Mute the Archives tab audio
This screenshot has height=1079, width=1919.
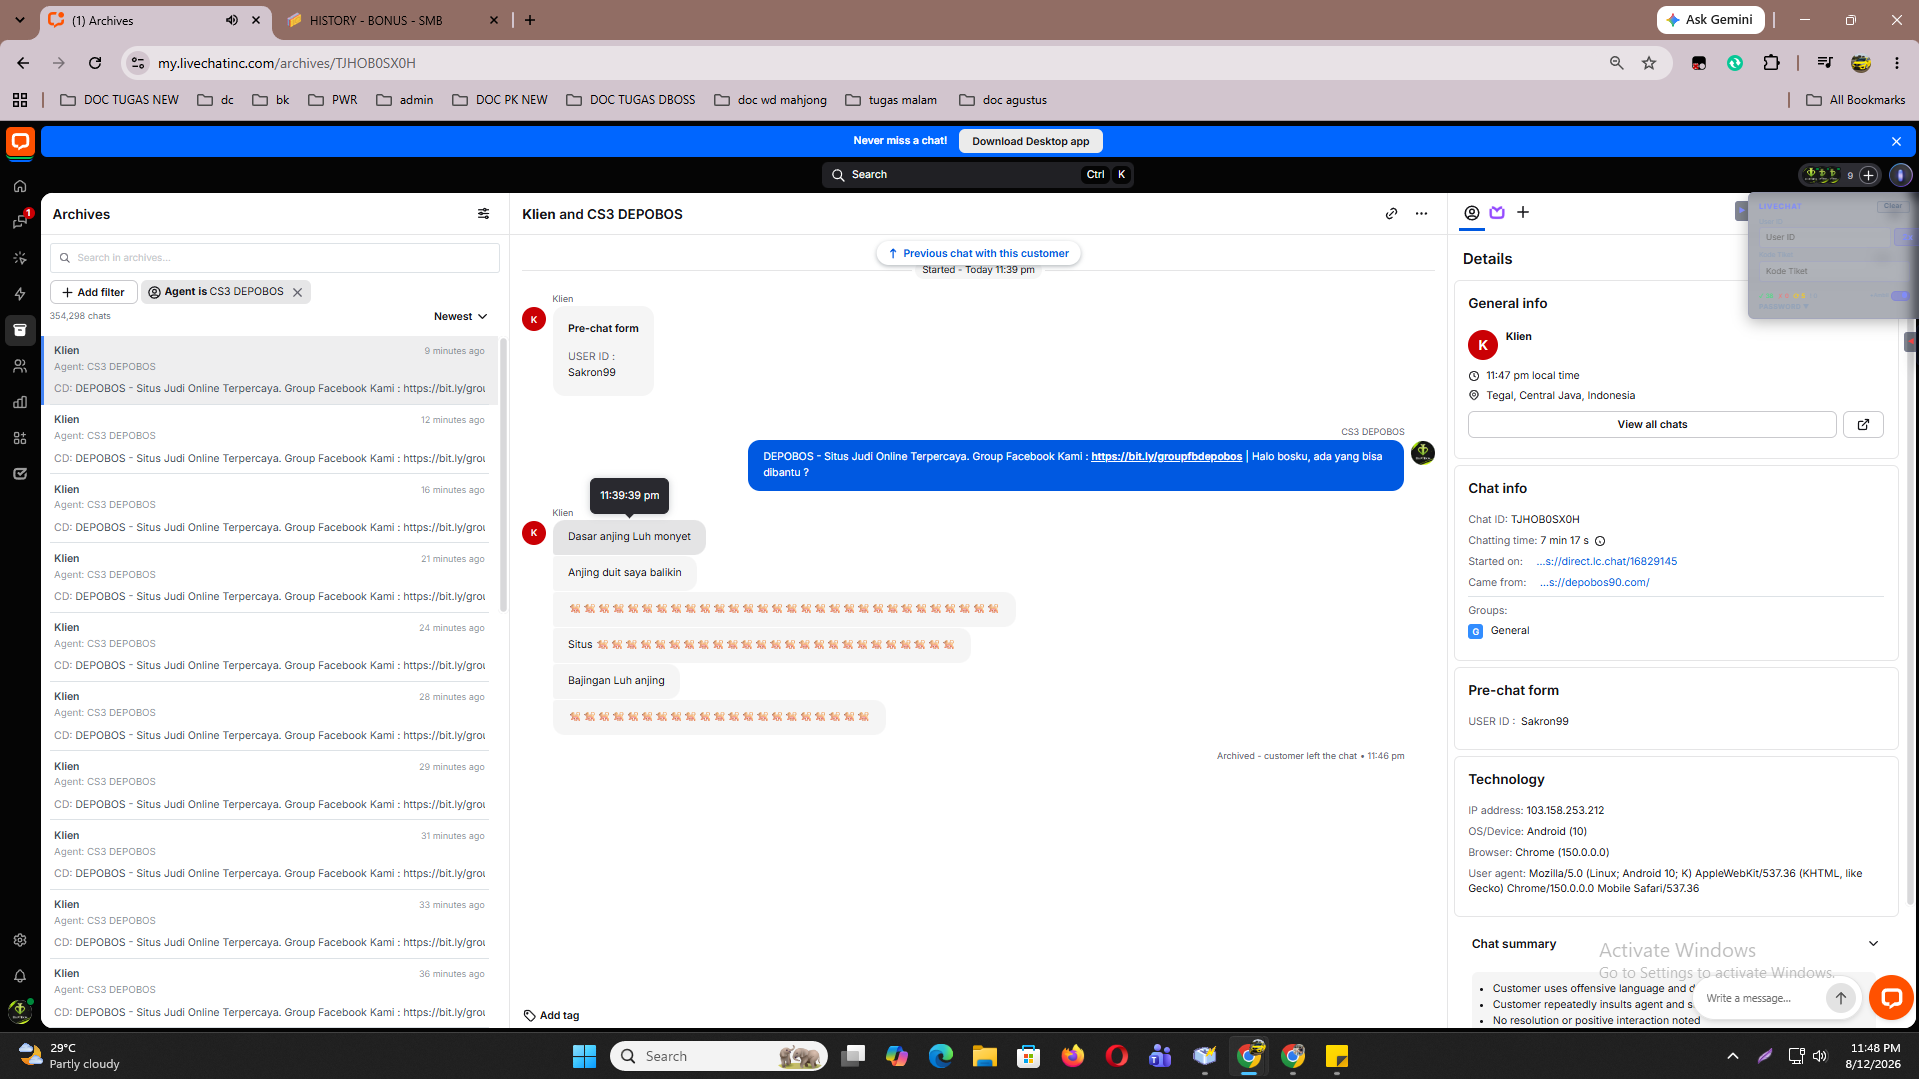pos(232,20)
